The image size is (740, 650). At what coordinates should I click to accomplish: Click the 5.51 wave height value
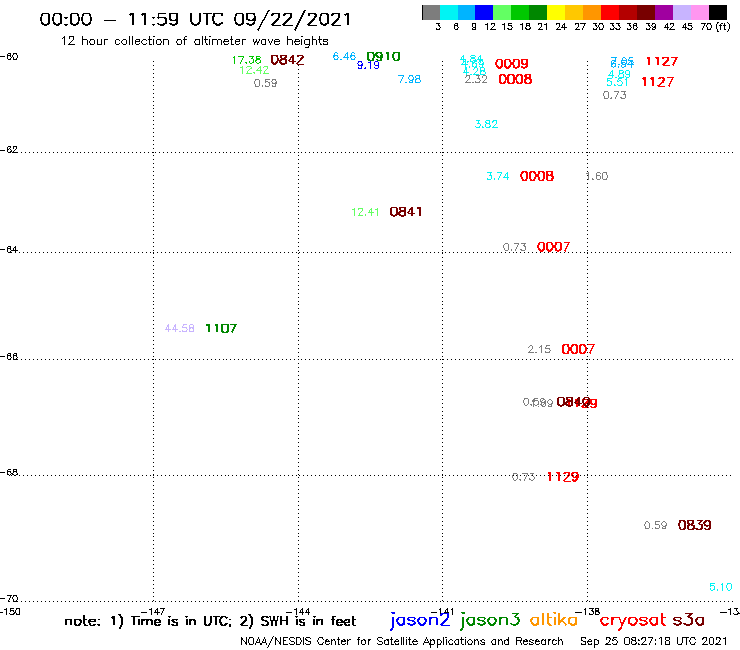click(x=617, y=83)
